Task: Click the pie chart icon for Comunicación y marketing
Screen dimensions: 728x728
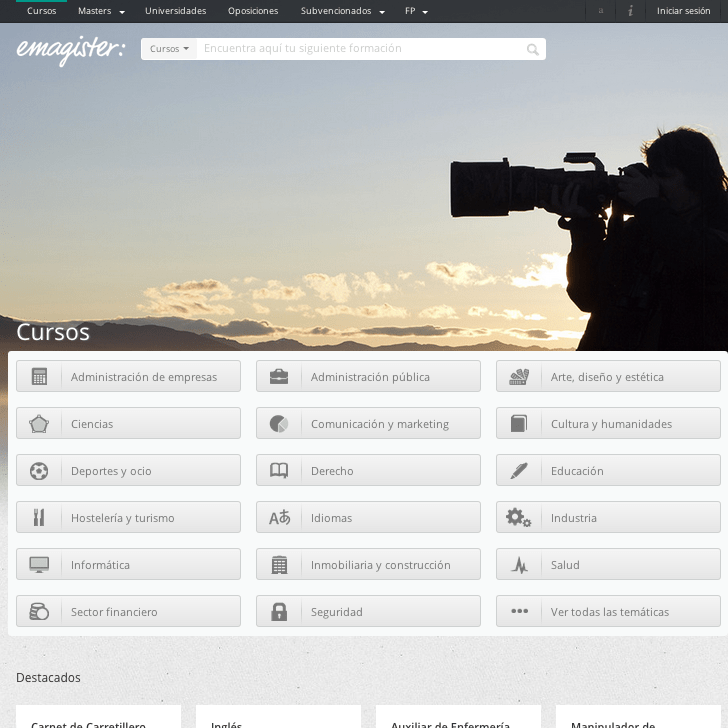Action: pos(279,424)
